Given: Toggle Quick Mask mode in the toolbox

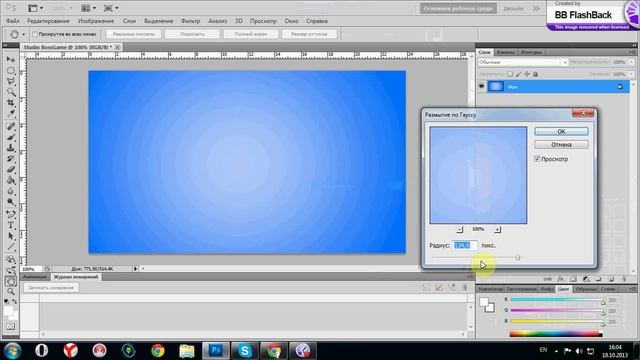Looking at the screenshot, I should (x=11, y=327).
